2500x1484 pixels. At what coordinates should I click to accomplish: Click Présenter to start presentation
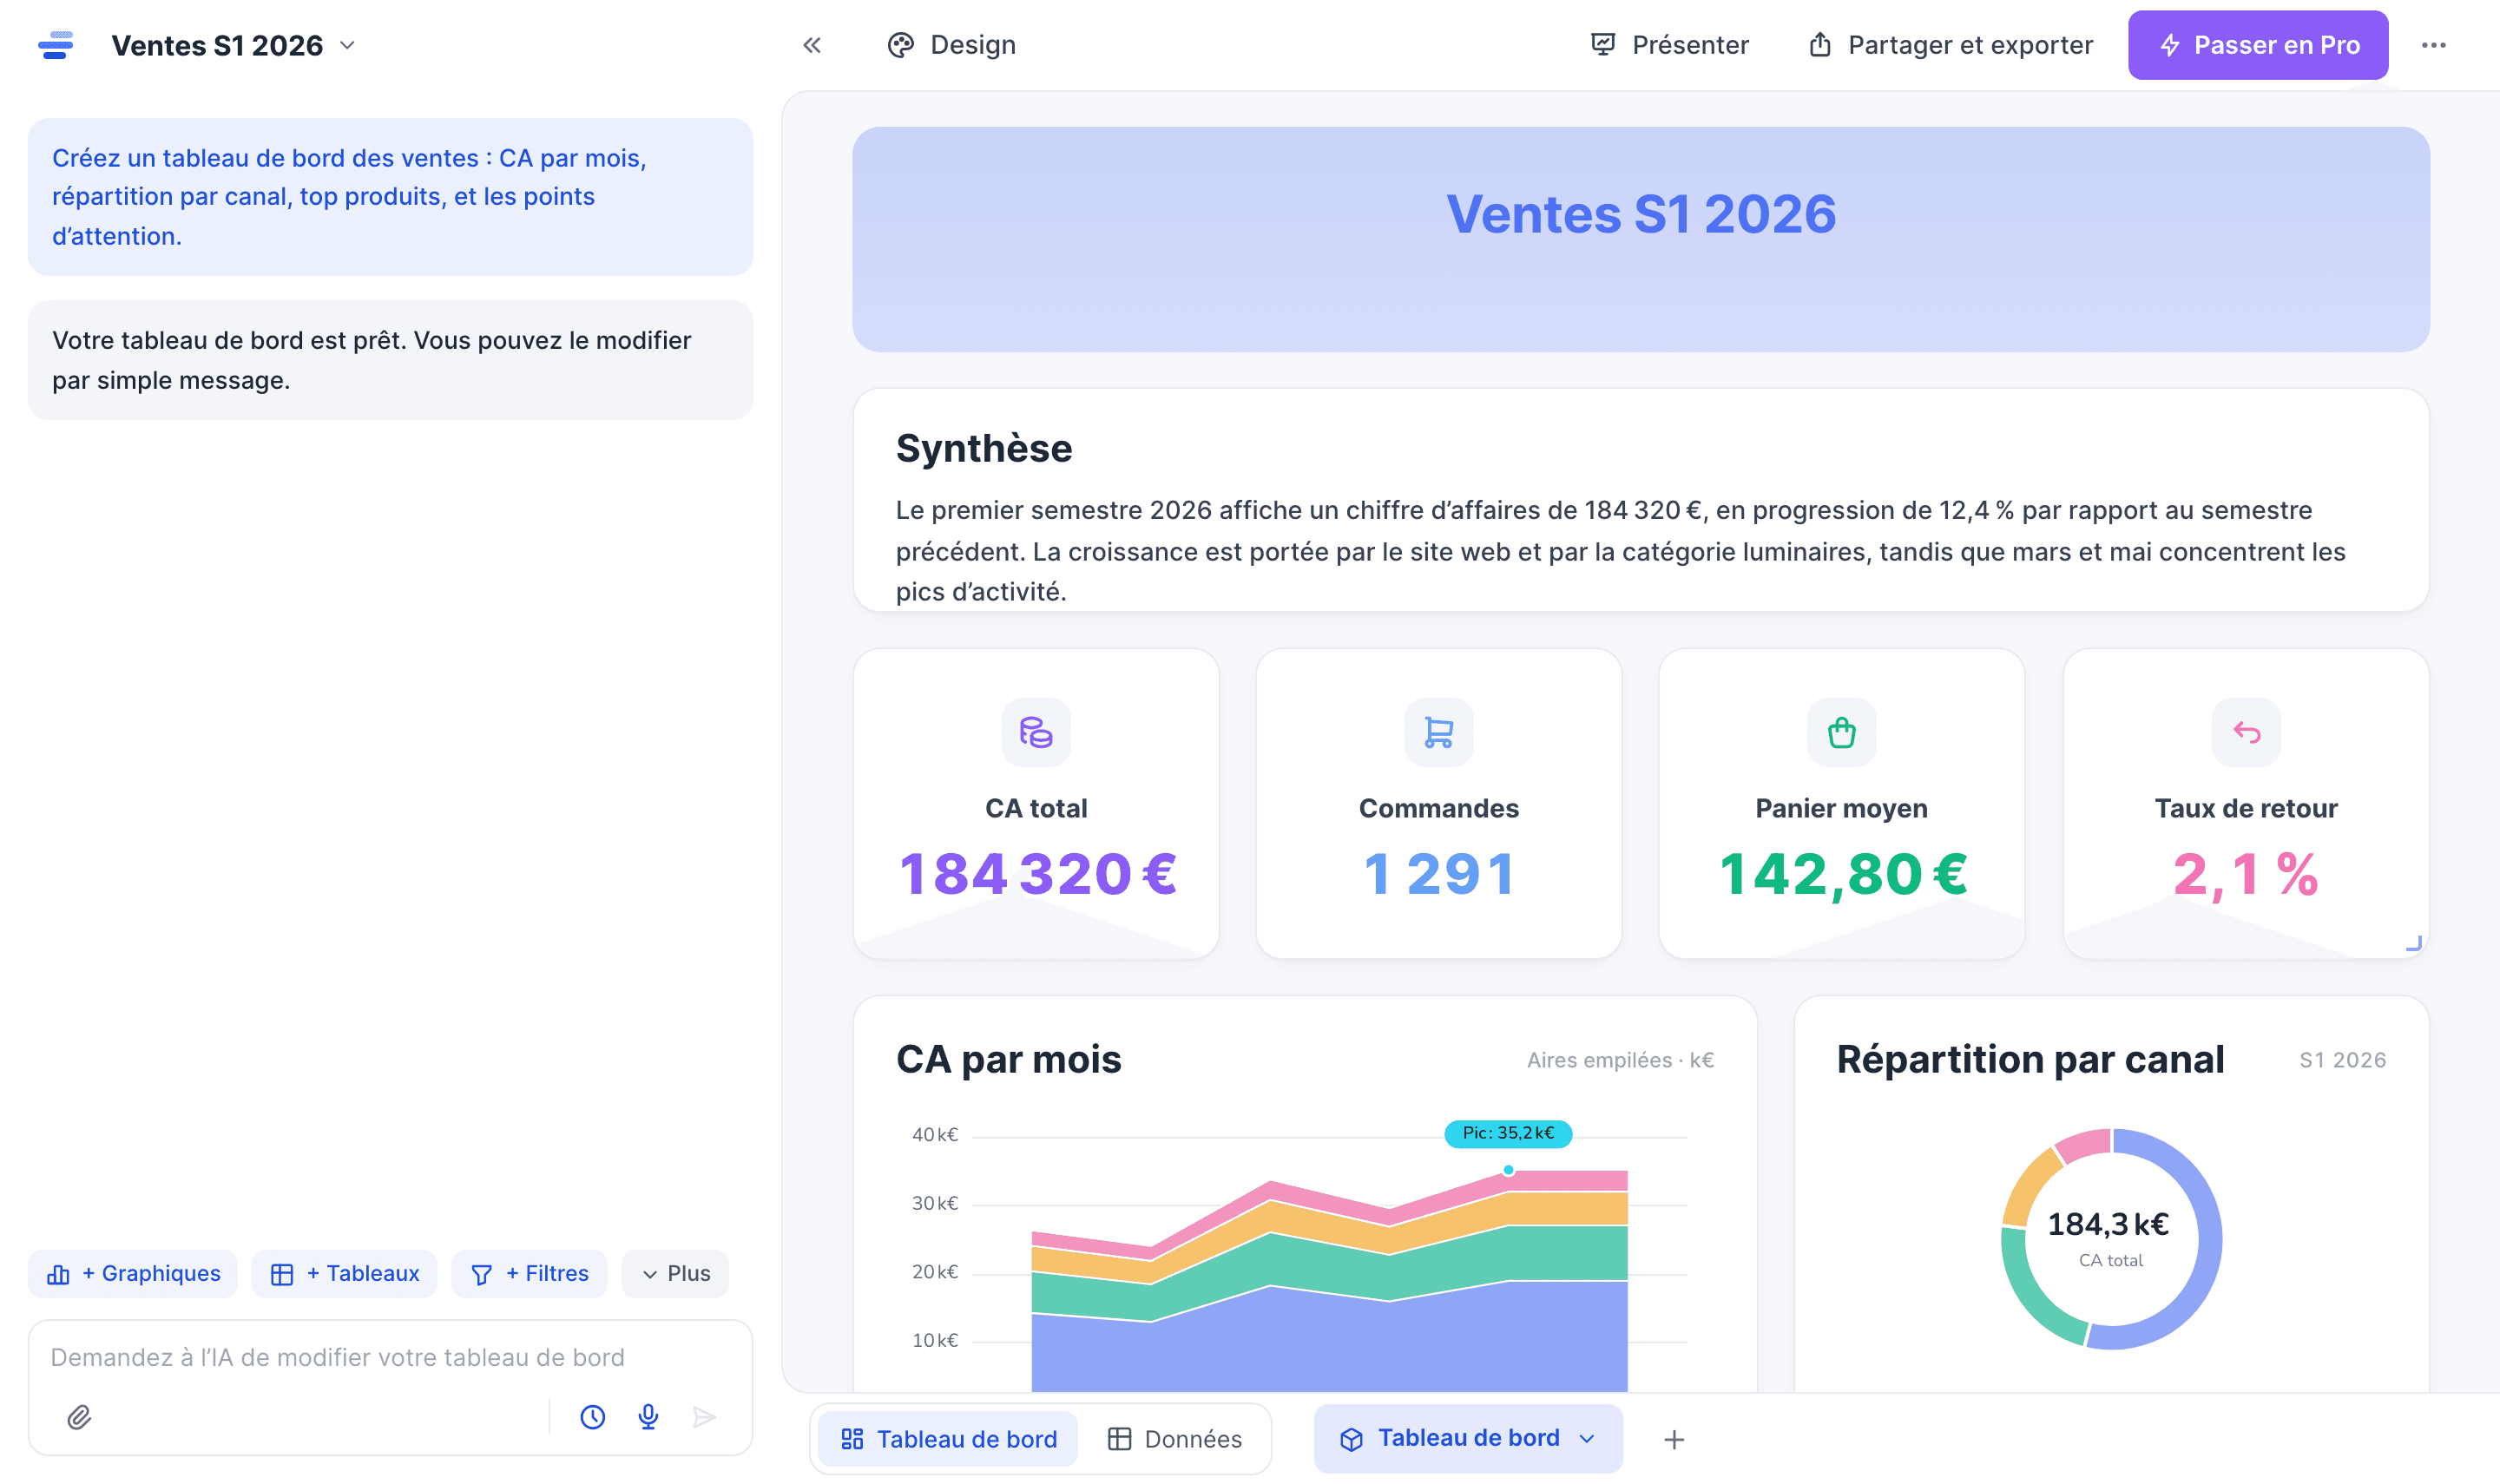pos(1670,45)
